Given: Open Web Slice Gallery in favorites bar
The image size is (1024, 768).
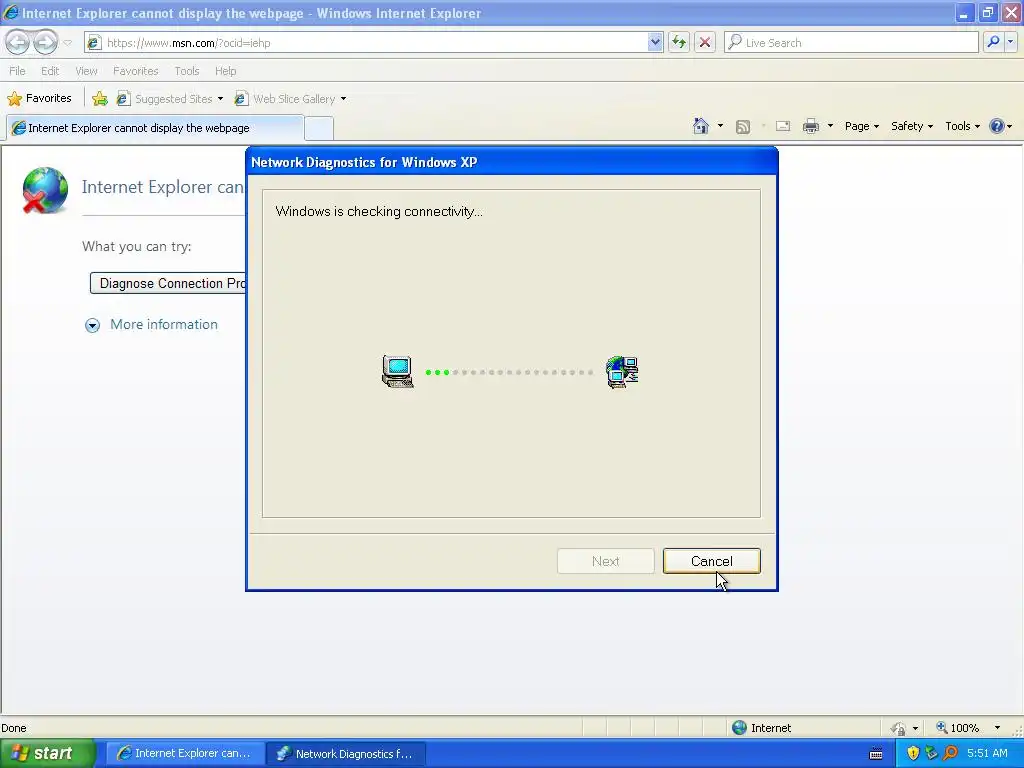Looking at the screenshot, I should [x=291, y=99].
